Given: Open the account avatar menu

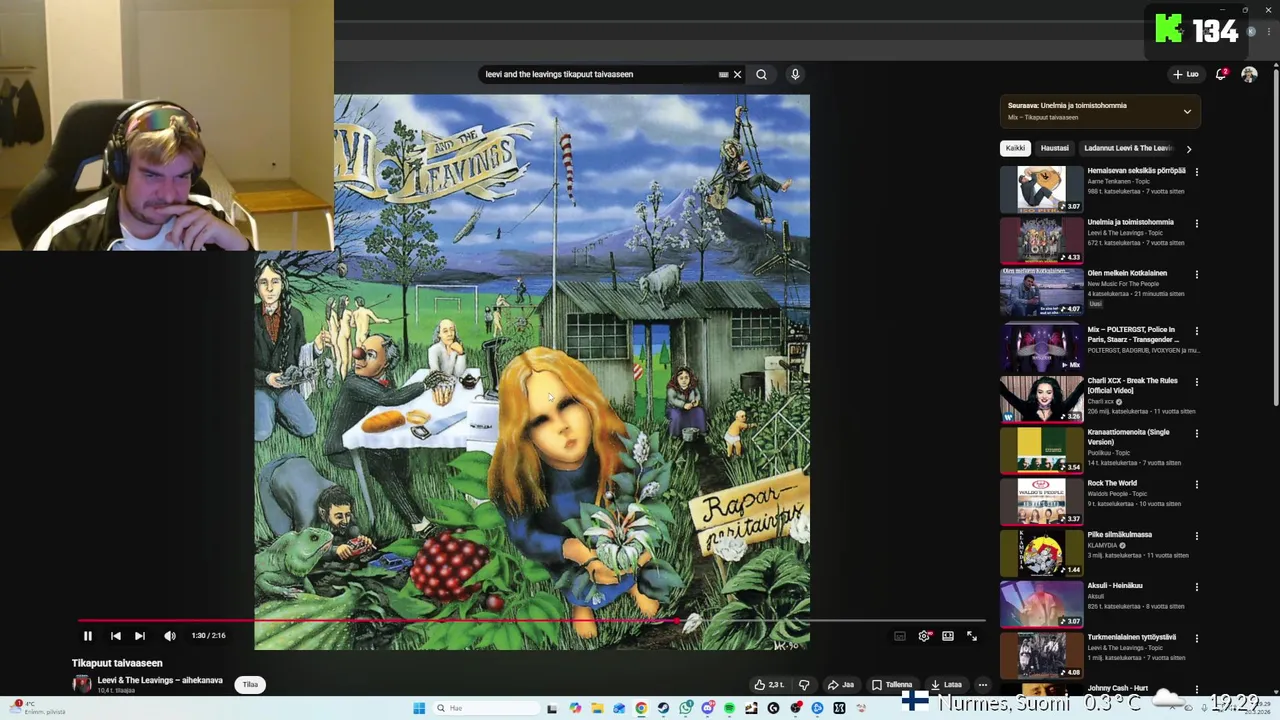Looking at the screenshot, I should (x=1249, y=74).
